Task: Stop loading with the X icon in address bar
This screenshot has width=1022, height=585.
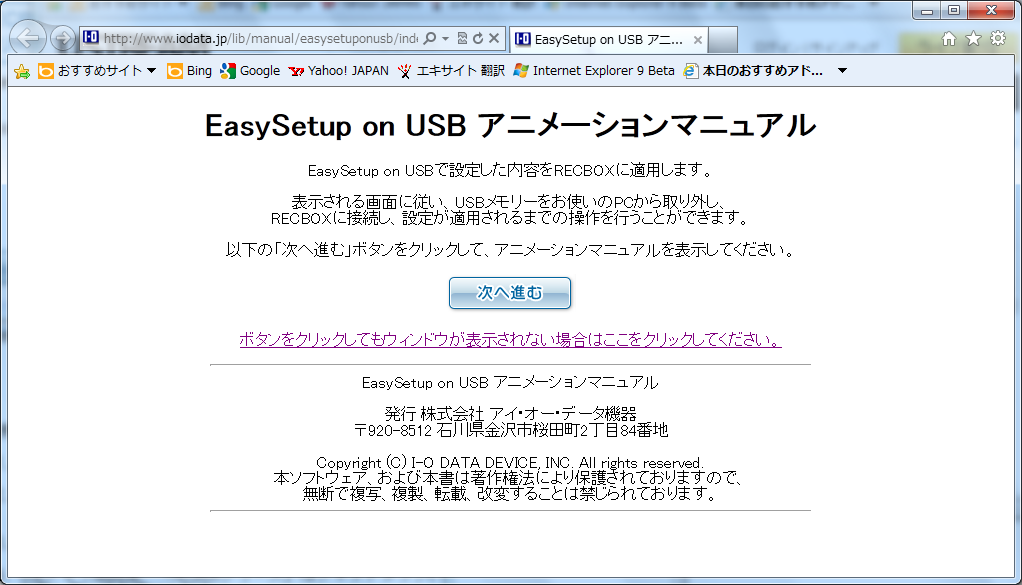Action: pyautogui.click(x=494, y=38)
